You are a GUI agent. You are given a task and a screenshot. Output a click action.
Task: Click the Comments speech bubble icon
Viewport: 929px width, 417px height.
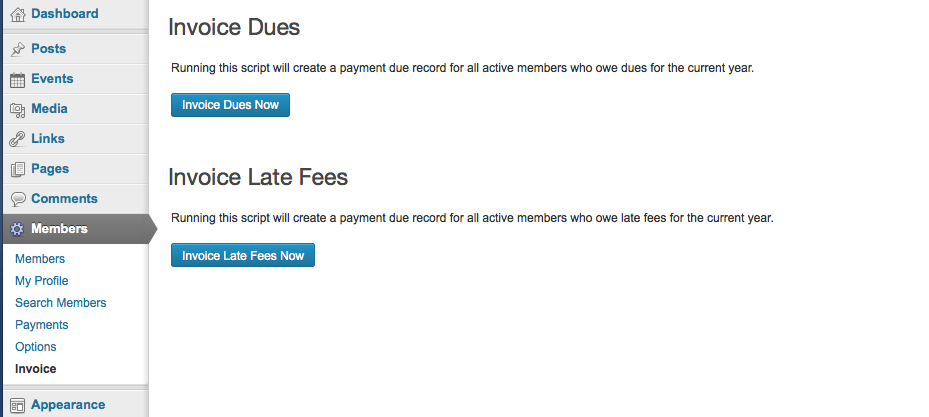(17, 199)
